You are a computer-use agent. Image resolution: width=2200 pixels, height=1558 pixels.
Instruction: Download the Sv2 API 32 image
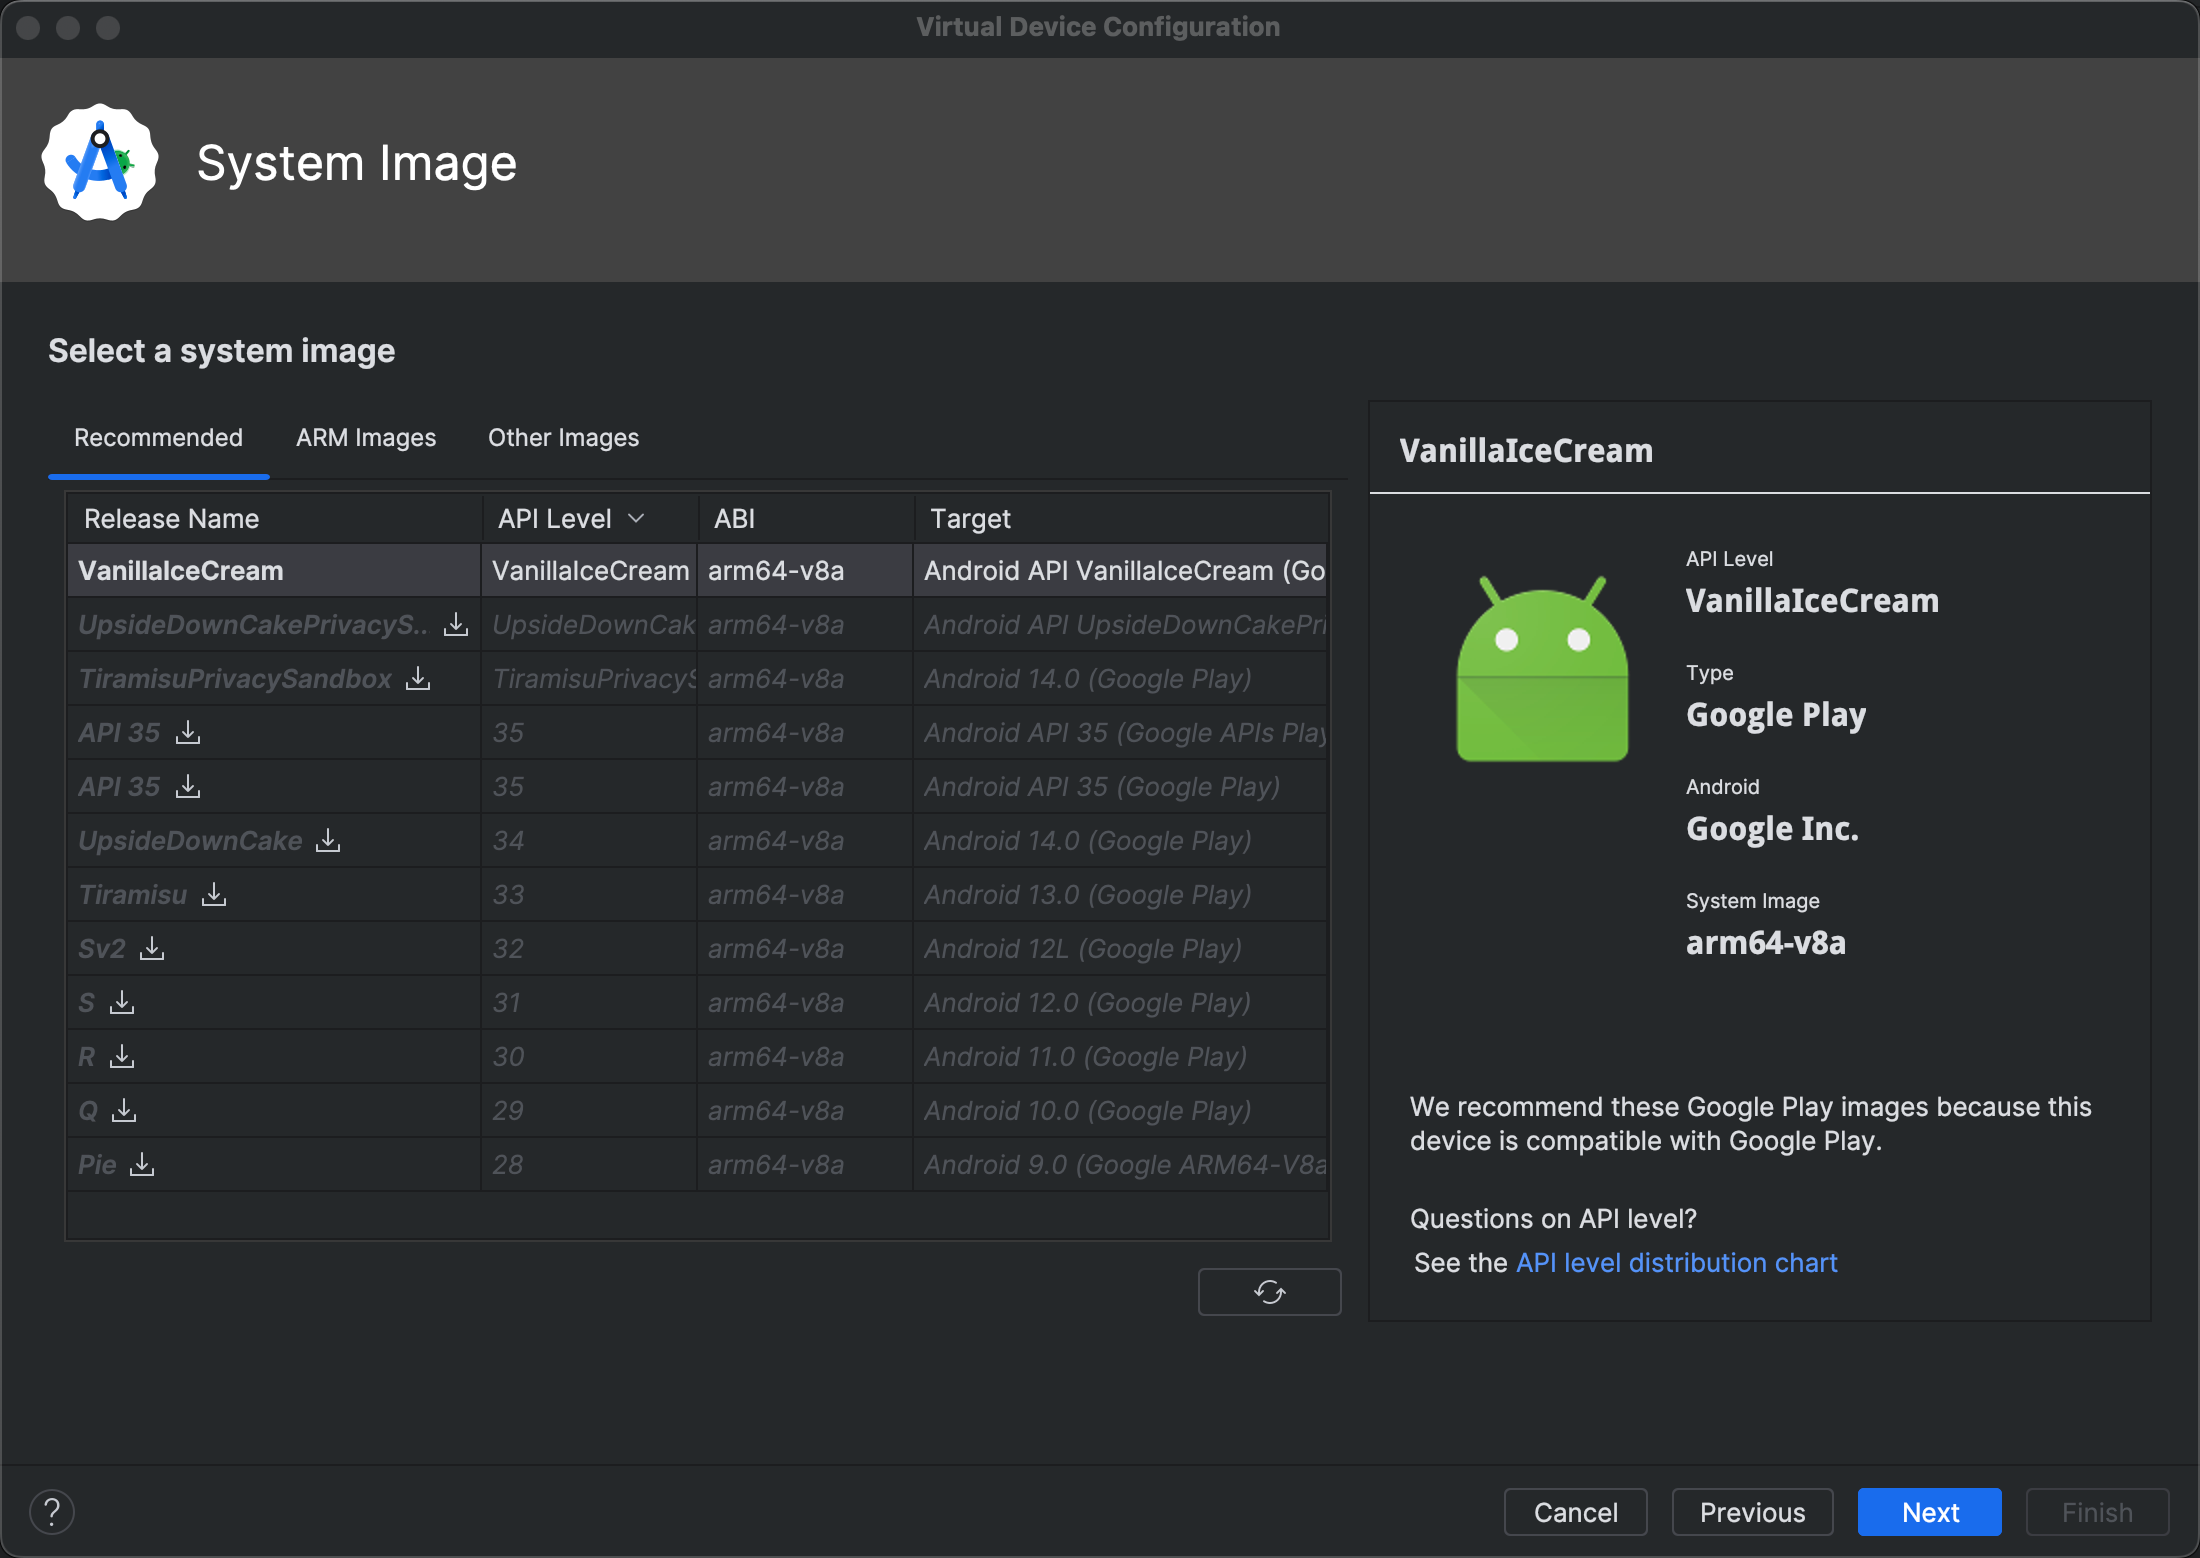(x=152, y=948)
